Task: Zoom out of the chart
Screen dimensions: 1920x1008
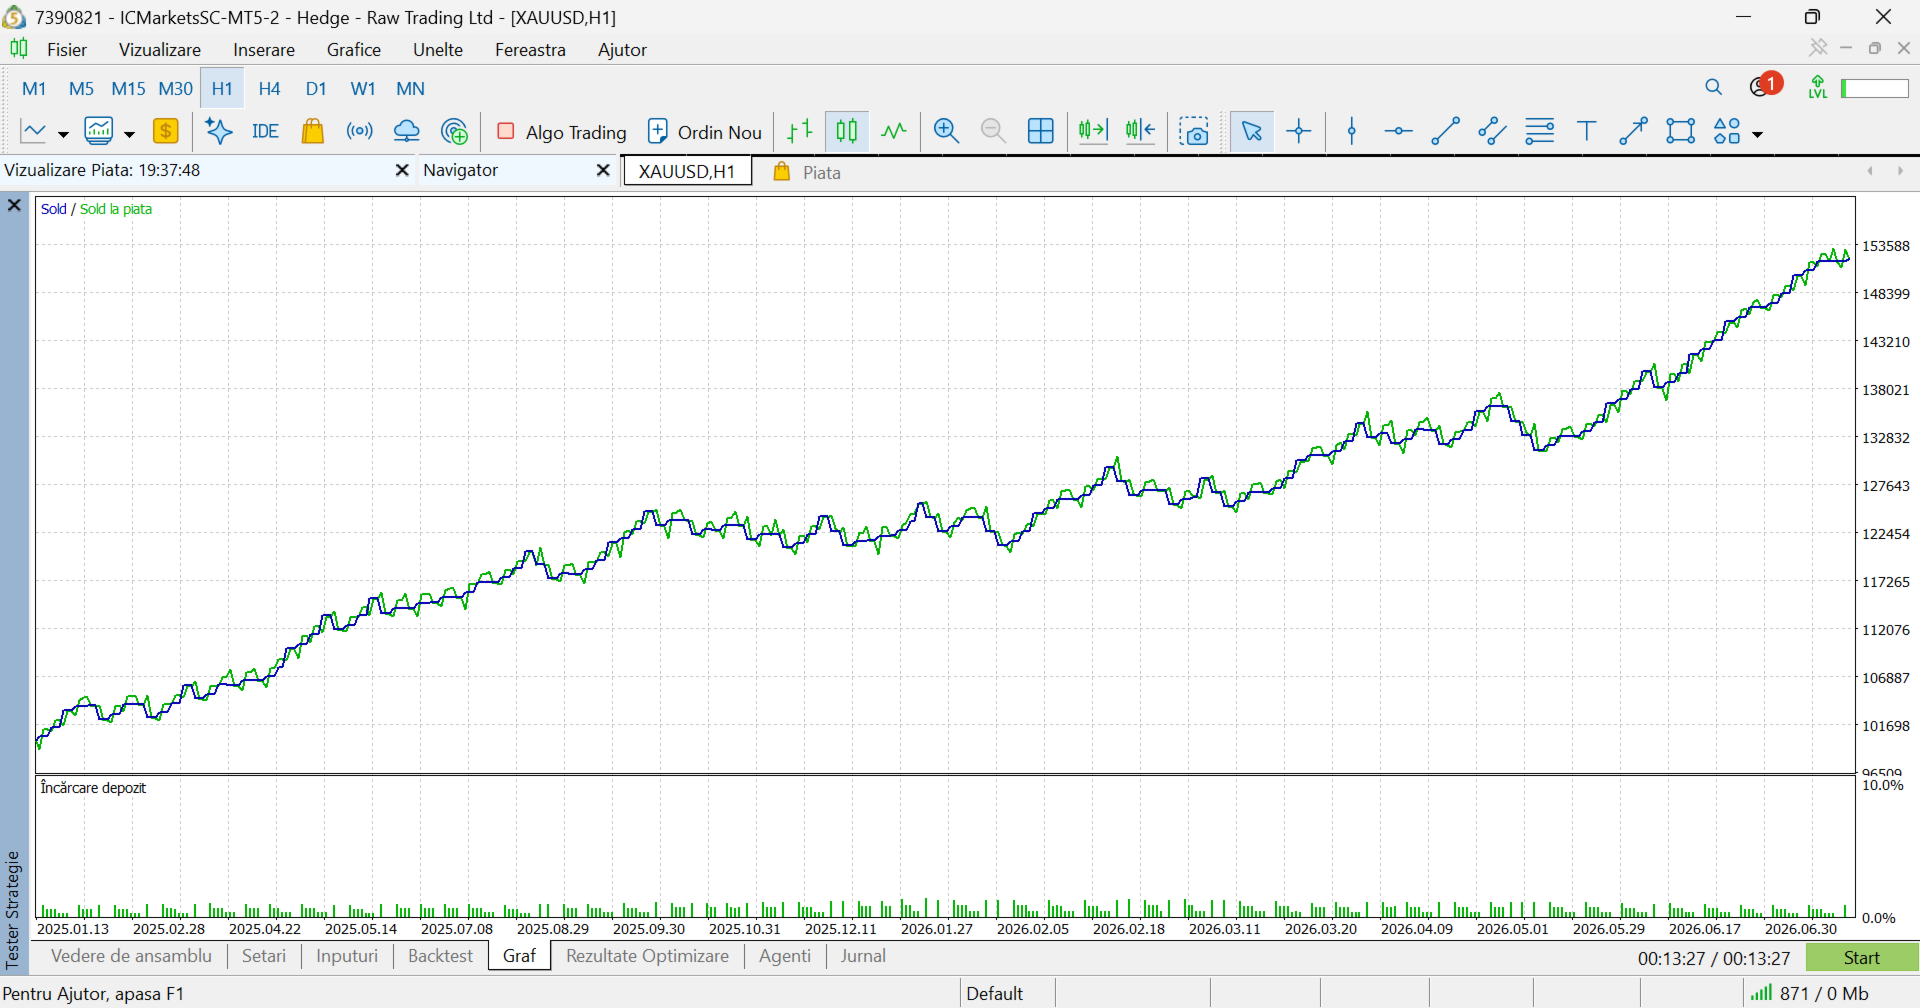Action: tap(993, 131)
